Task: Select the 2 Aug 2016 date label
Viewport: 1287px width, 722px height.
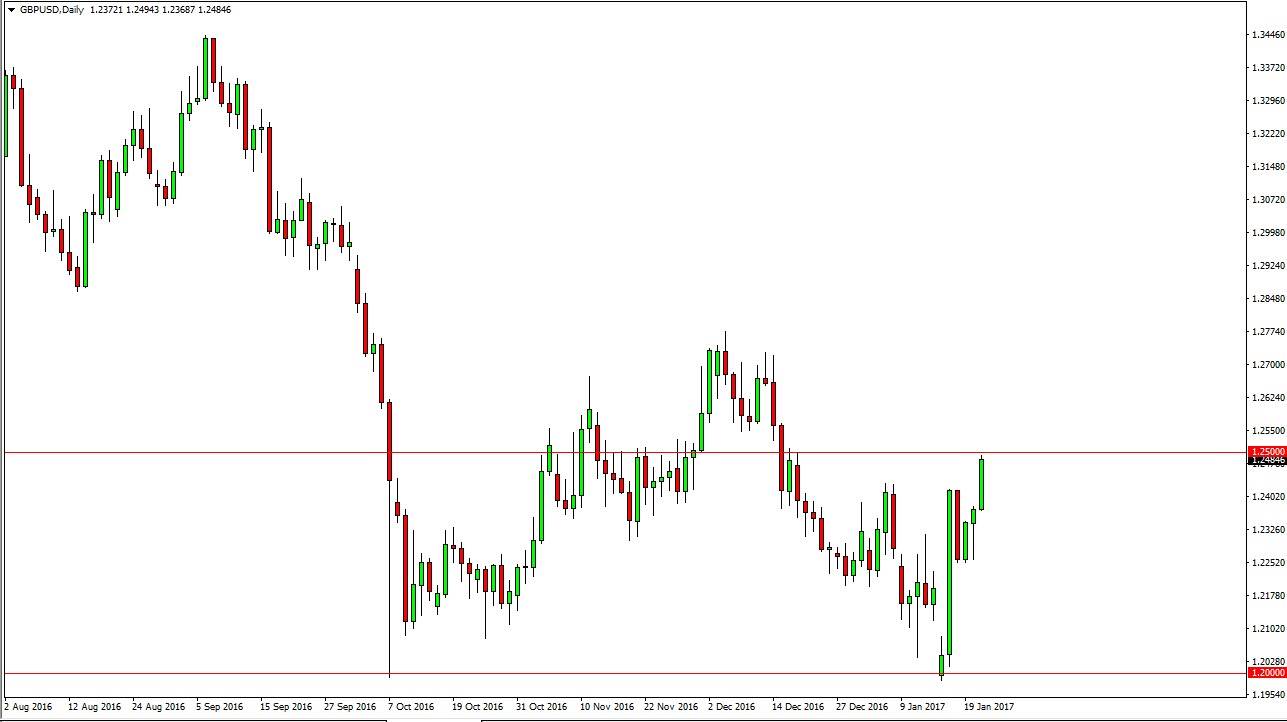Action: pyautogui.click(x=28, y=705)
